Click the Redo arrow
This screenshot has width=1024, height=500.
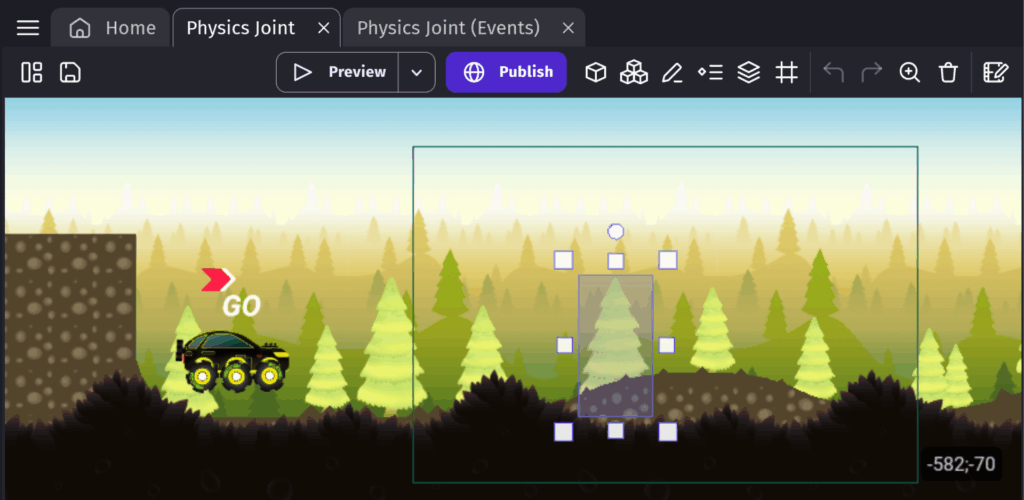pyautogui.click(x=871, y=72)
